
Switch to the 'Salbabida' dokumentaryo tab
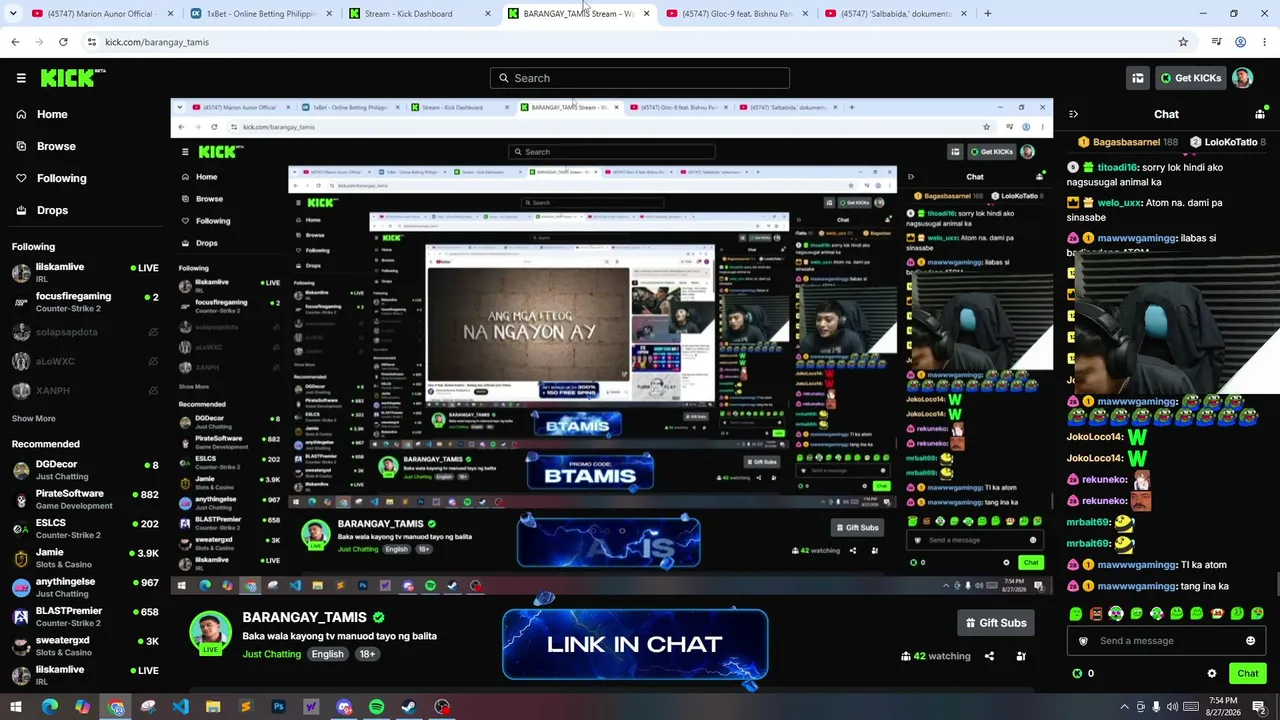[896, 14]
